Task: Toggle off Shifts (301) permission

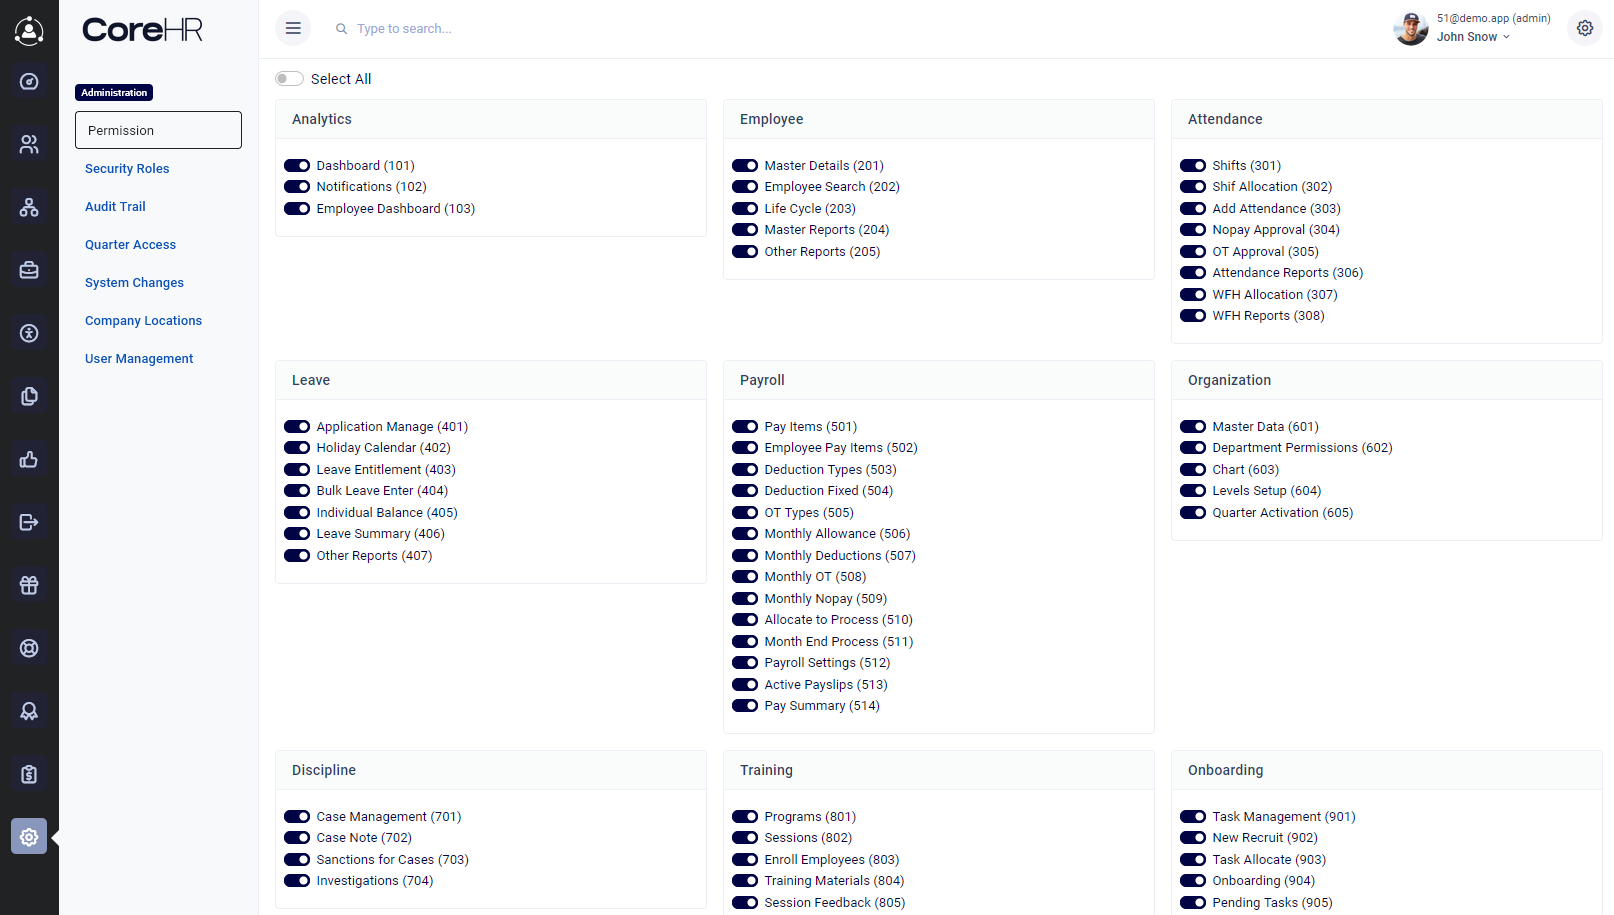Action: click(x=1193, y=166)
